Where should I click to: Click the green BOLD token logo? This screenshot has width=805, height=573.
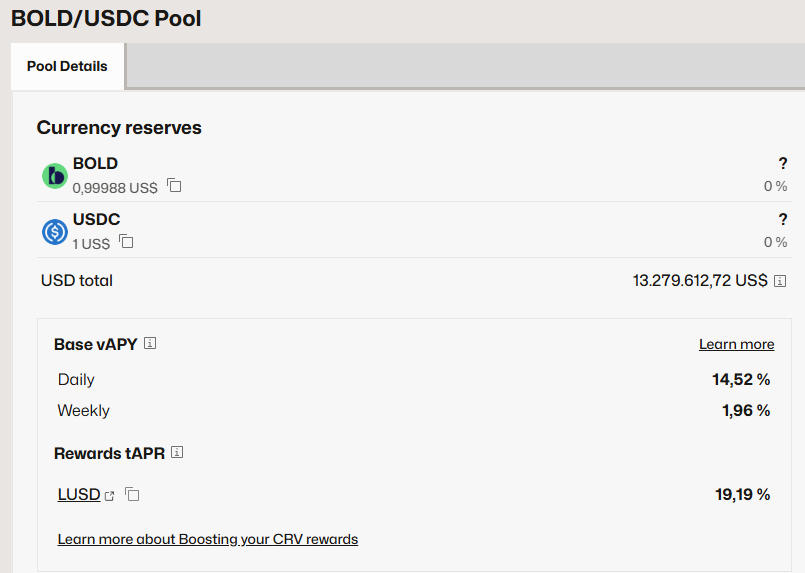pos(55,176)
